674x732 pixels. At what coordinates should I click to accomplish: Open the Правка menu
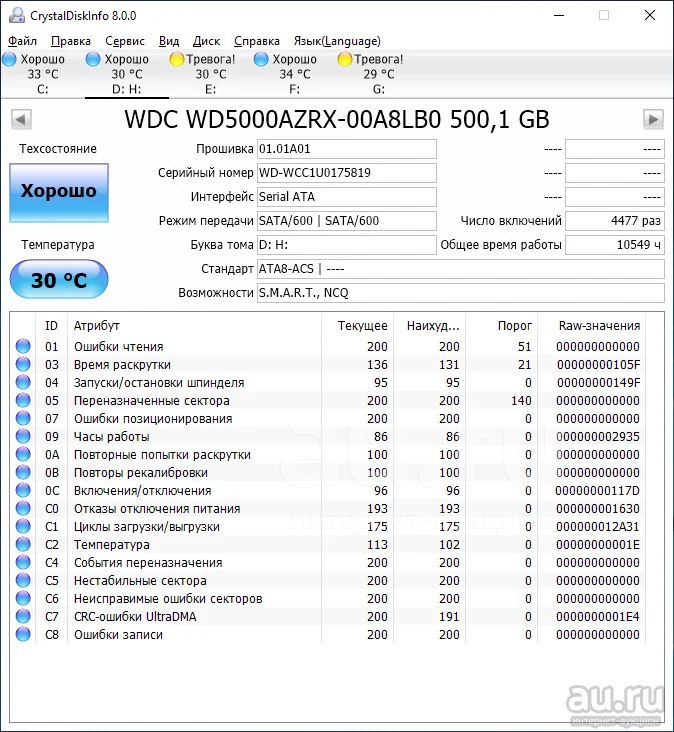click(70, 41)
